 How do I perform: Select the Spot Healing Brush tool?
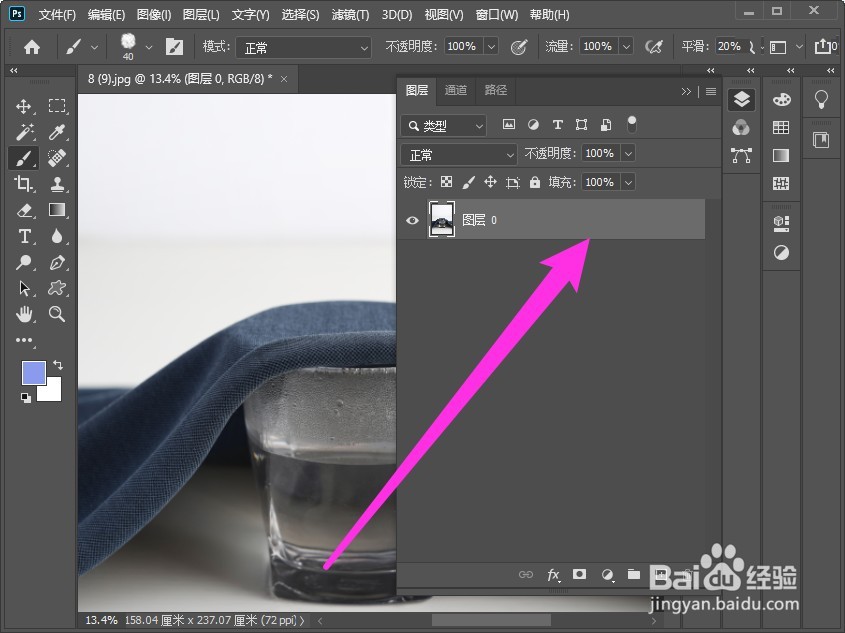tap(57, 158)
